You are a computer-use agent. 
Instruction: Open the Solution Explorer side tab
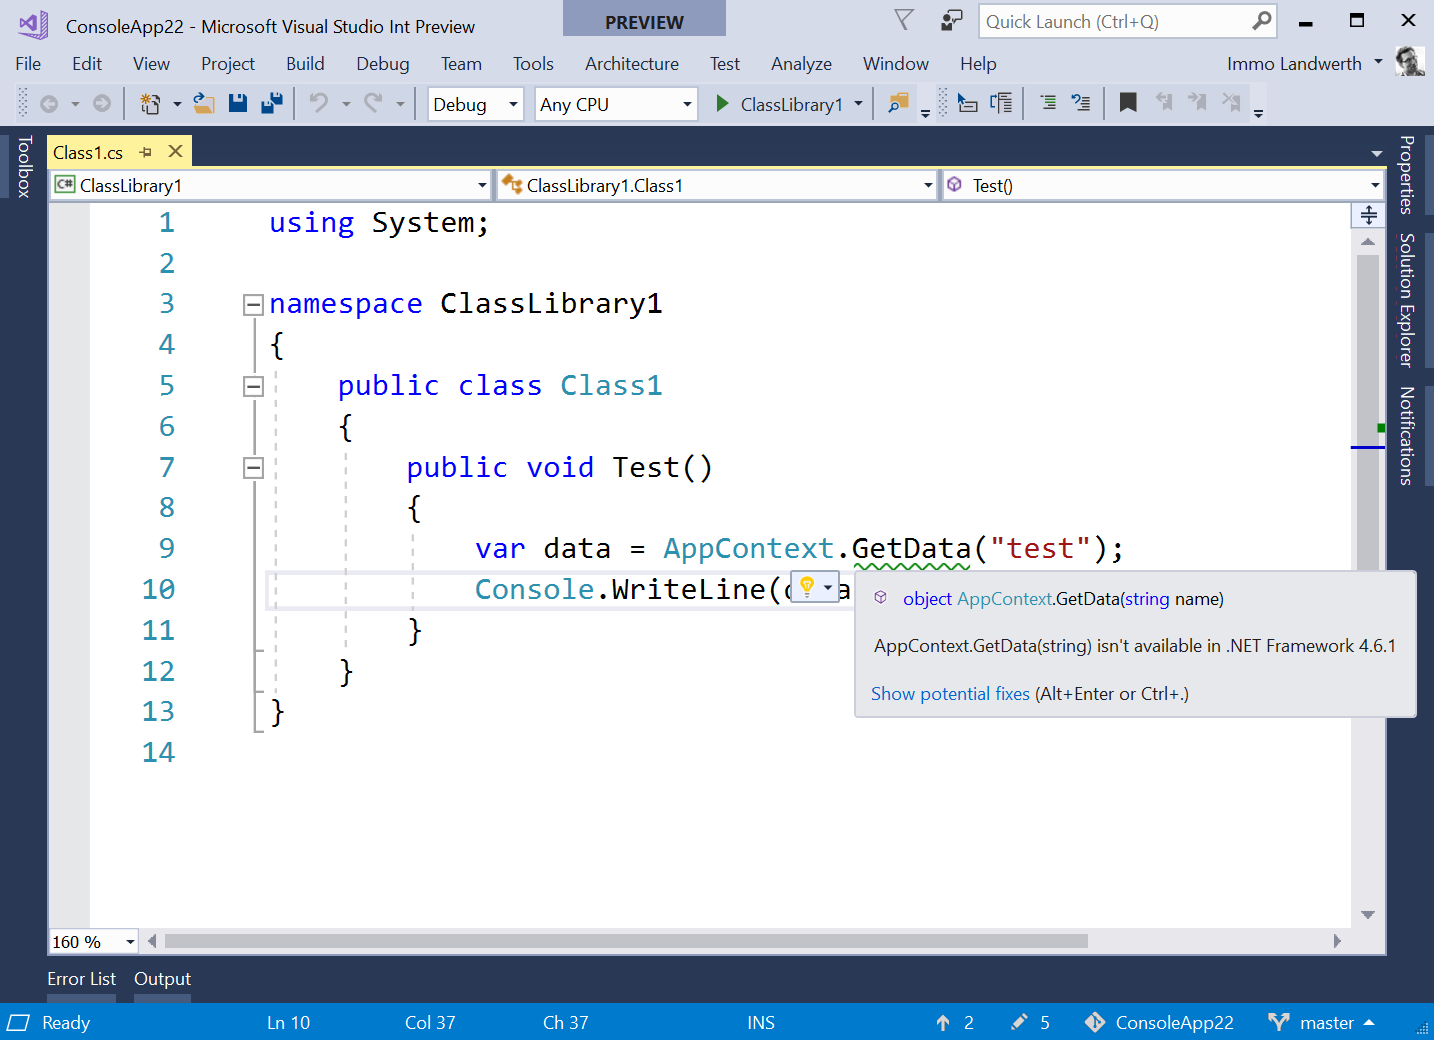pos(1406,300)
